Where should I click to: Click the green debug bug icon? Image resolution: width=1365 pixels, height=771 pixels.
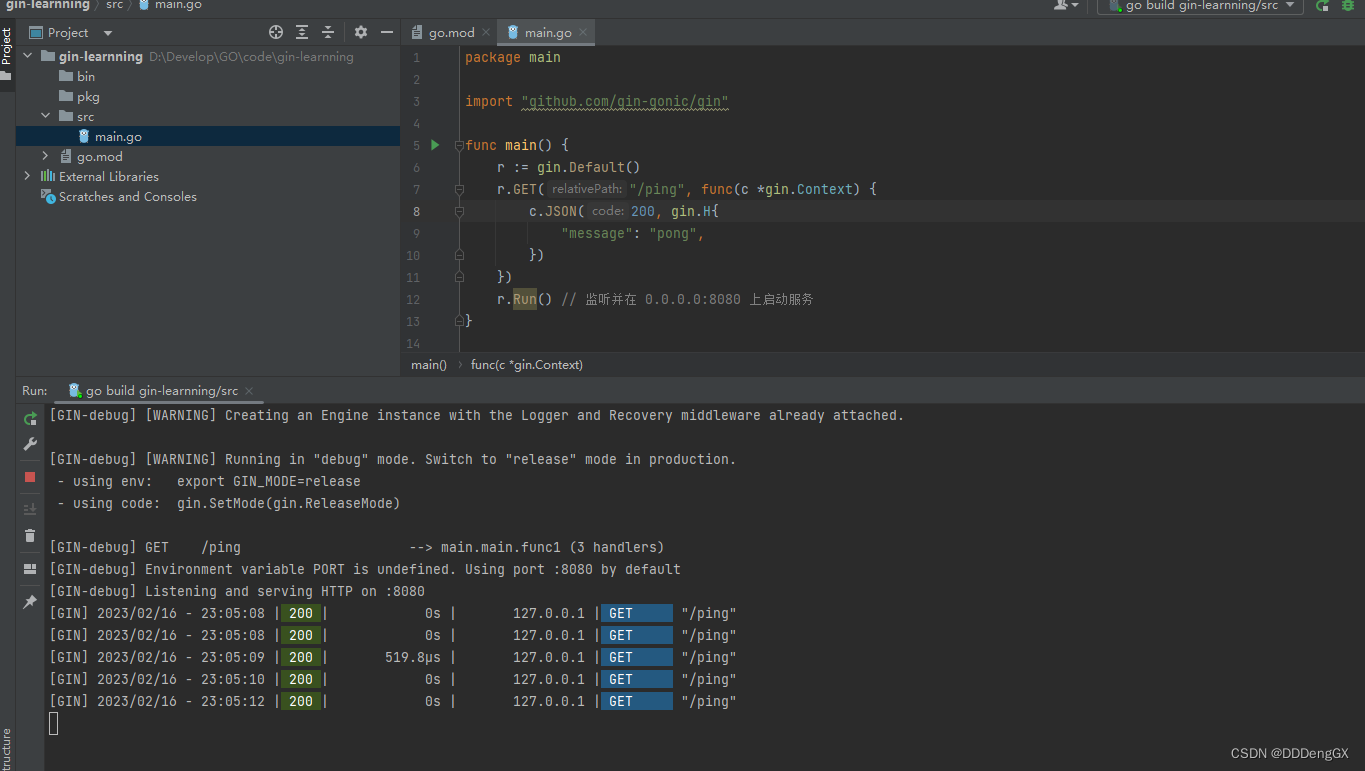point(1347,6)
